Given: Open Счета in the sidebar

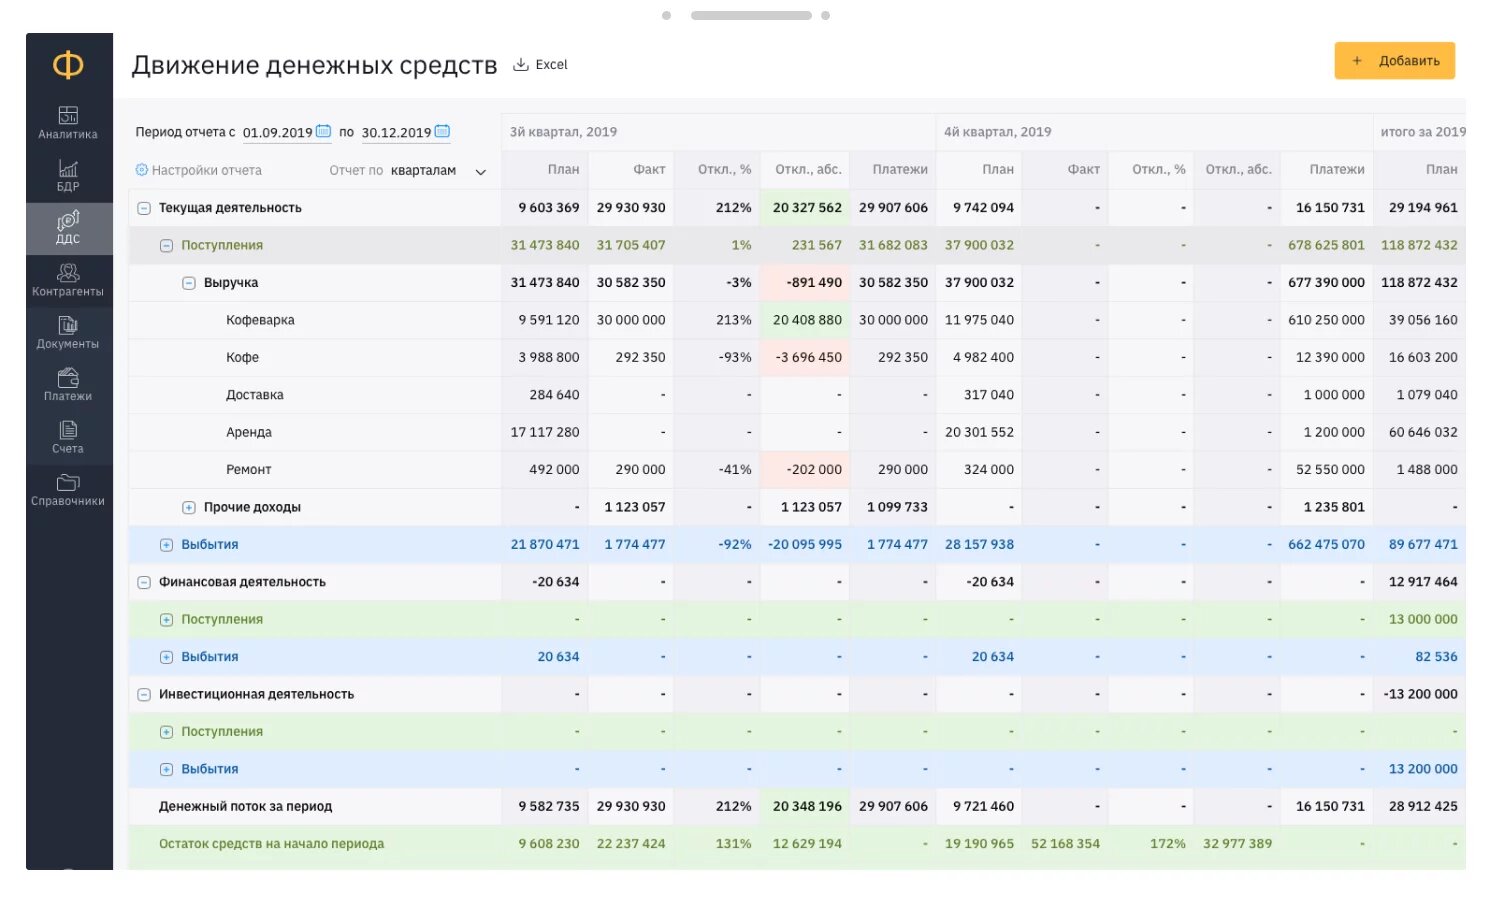Looking at the screenshot, I should pyautogui.click(x=68, y=437).
